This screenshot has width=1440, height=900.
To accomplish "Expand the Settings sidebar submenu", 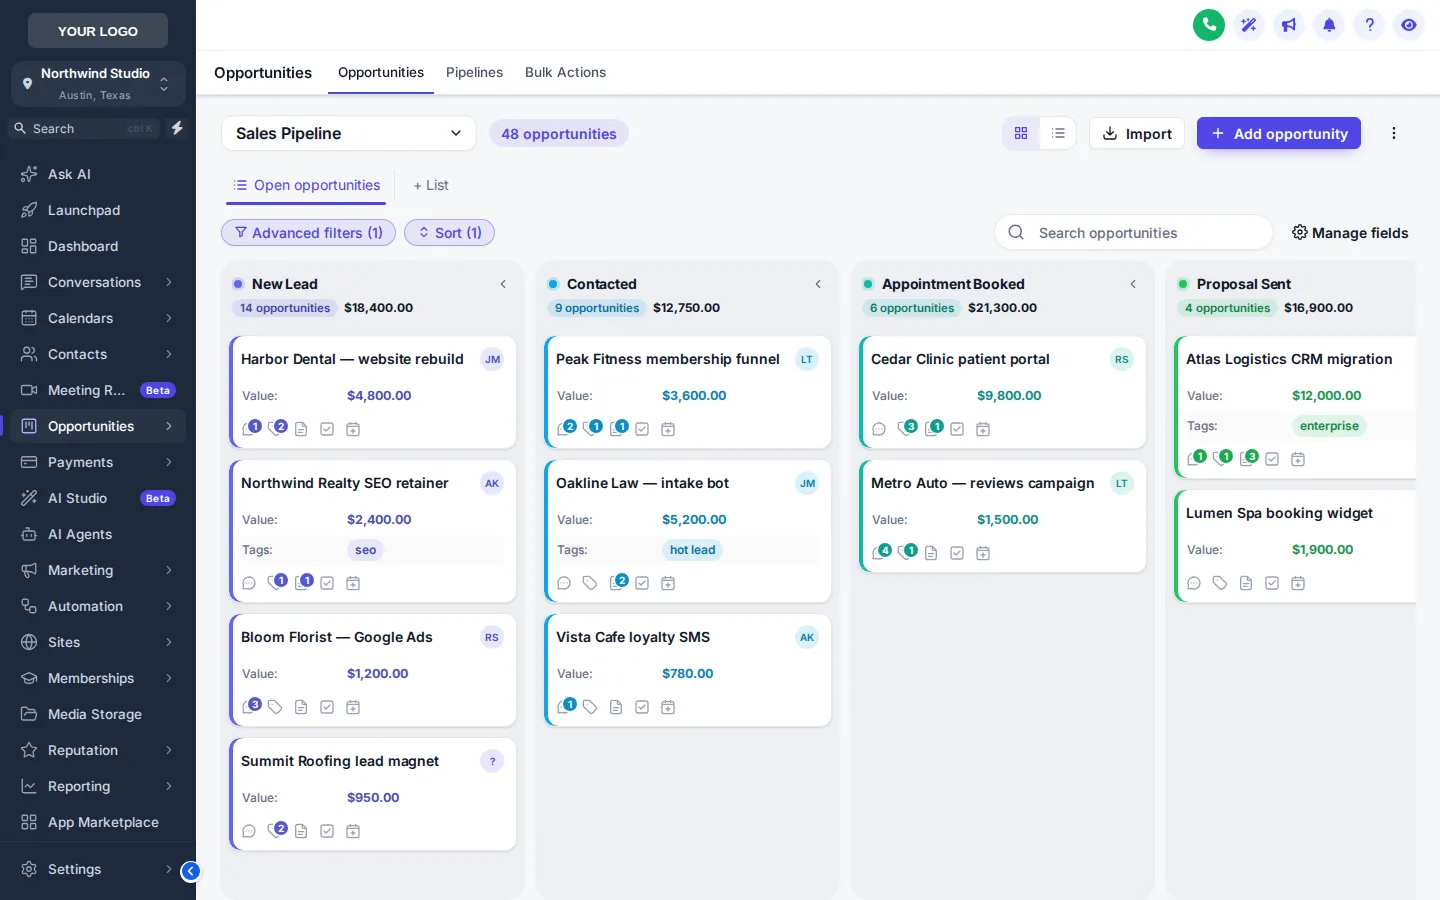I will [x=169, y=869].
